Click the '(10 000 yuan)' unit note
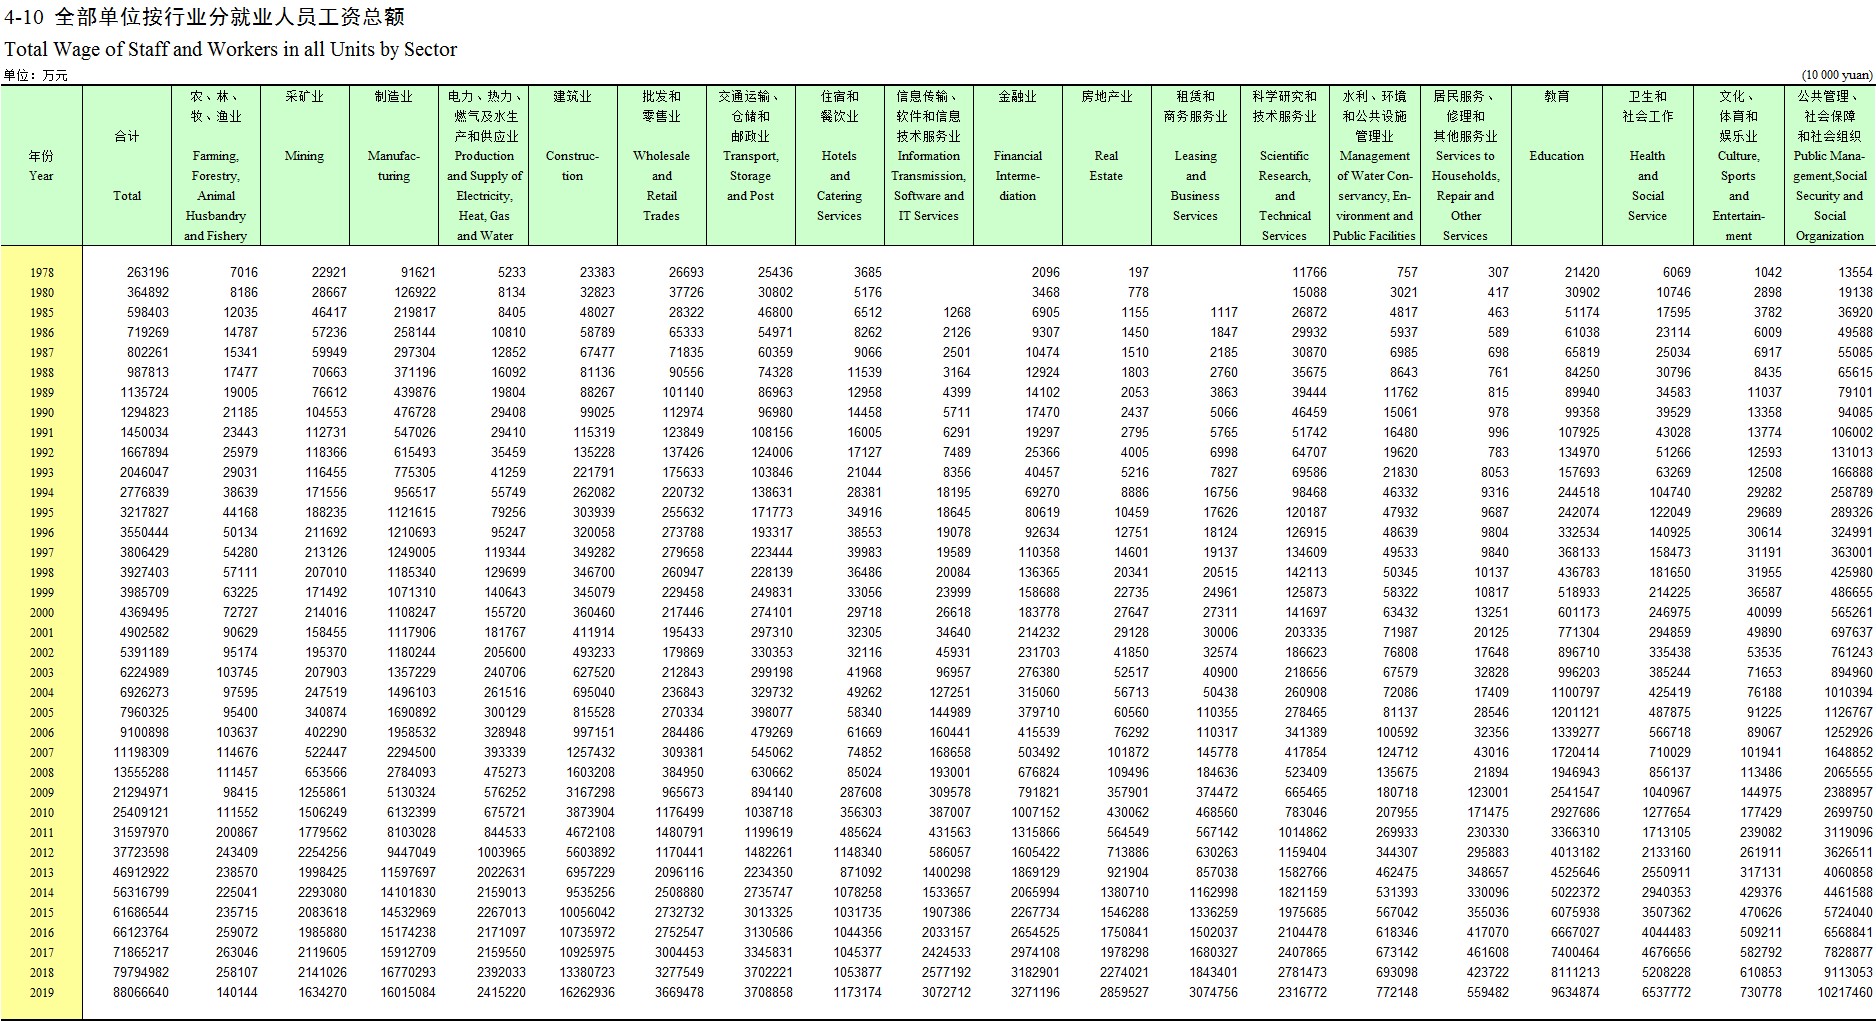The height and width of the screenshot is (1021, 1876). [1837, 76]
